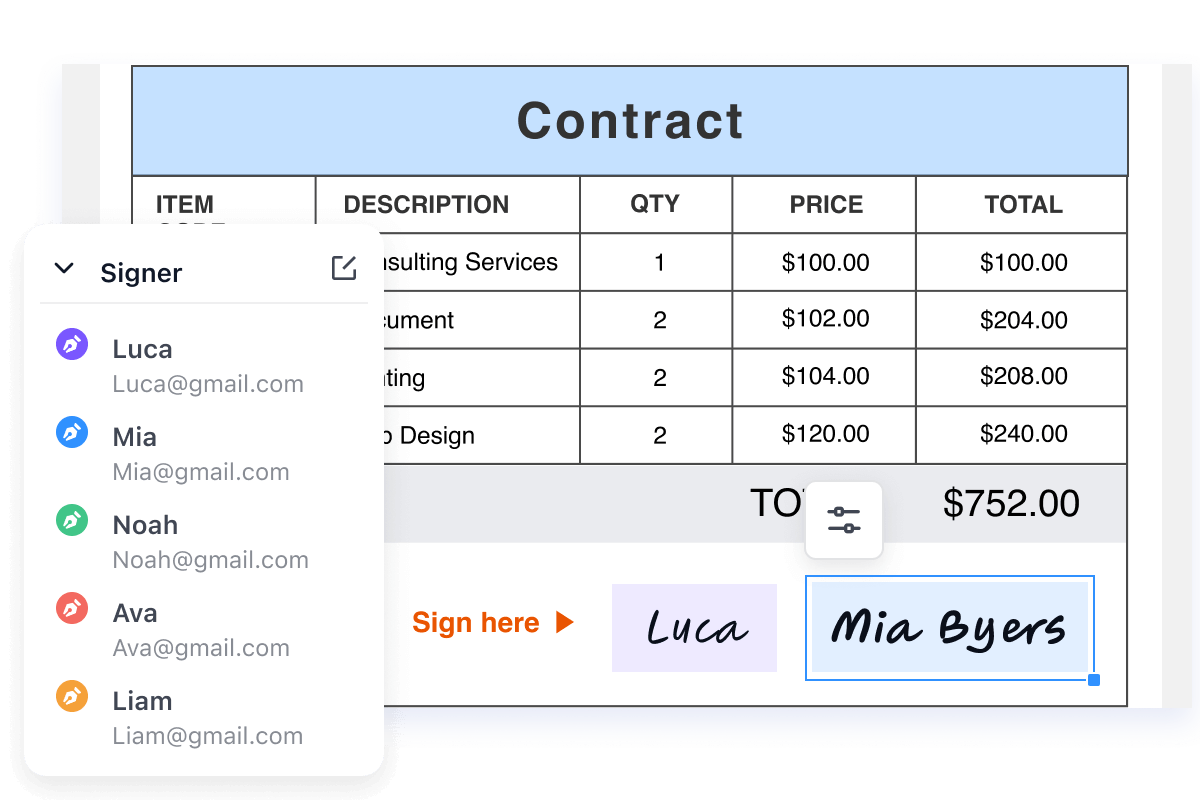Select signer Luca in the list
1200x800 pixels.
142,349
